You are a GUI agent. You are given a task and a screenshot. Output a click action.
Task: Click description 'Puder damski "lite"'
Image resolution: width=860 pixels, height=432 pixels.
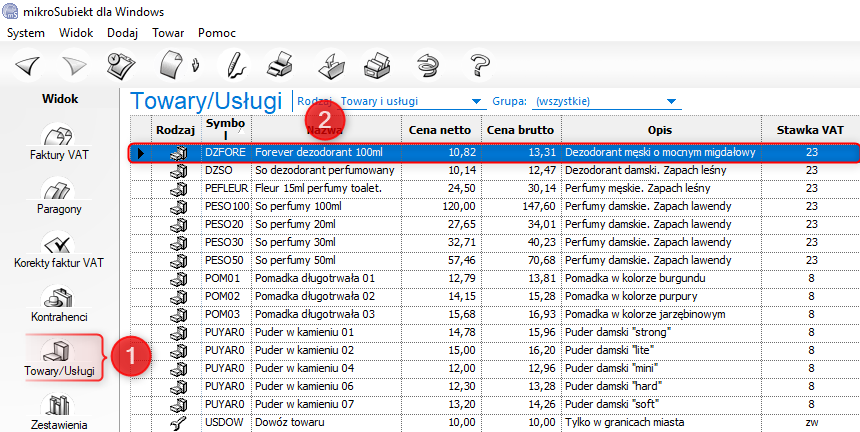tap(659, 350)
